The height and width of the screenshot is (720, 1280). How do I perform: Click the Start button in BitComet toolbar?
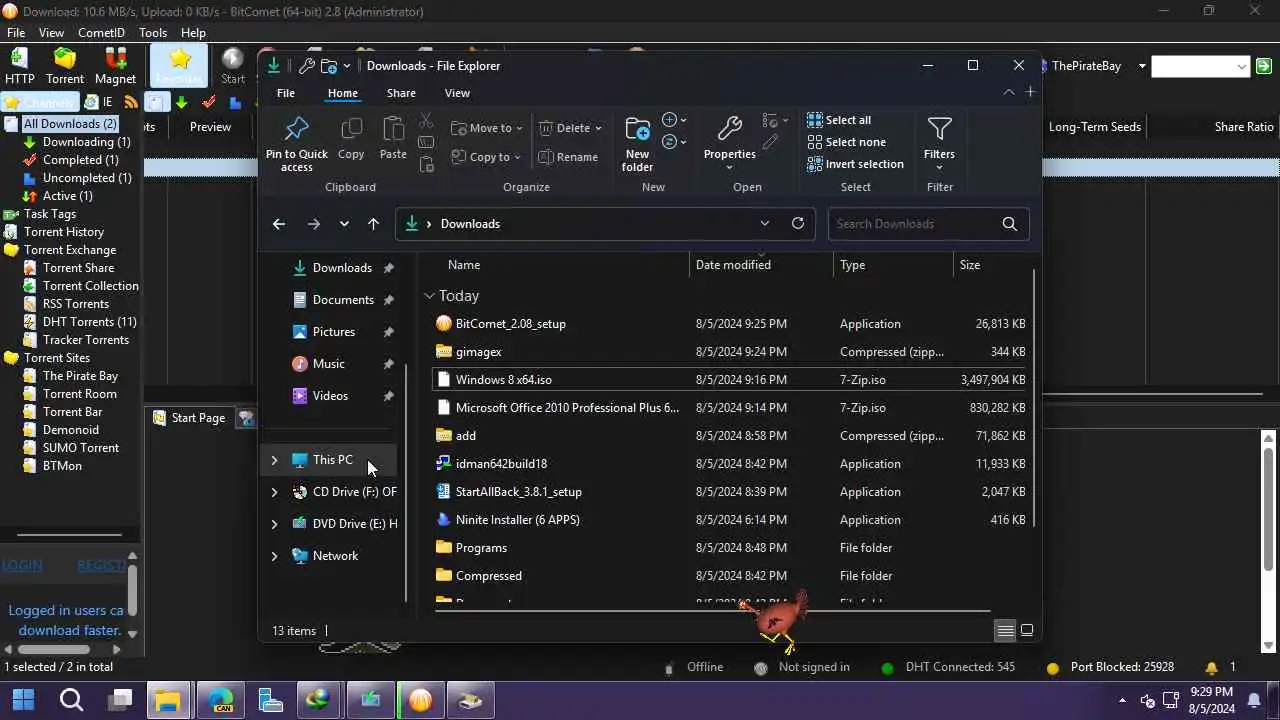click(x=233, y=66)
